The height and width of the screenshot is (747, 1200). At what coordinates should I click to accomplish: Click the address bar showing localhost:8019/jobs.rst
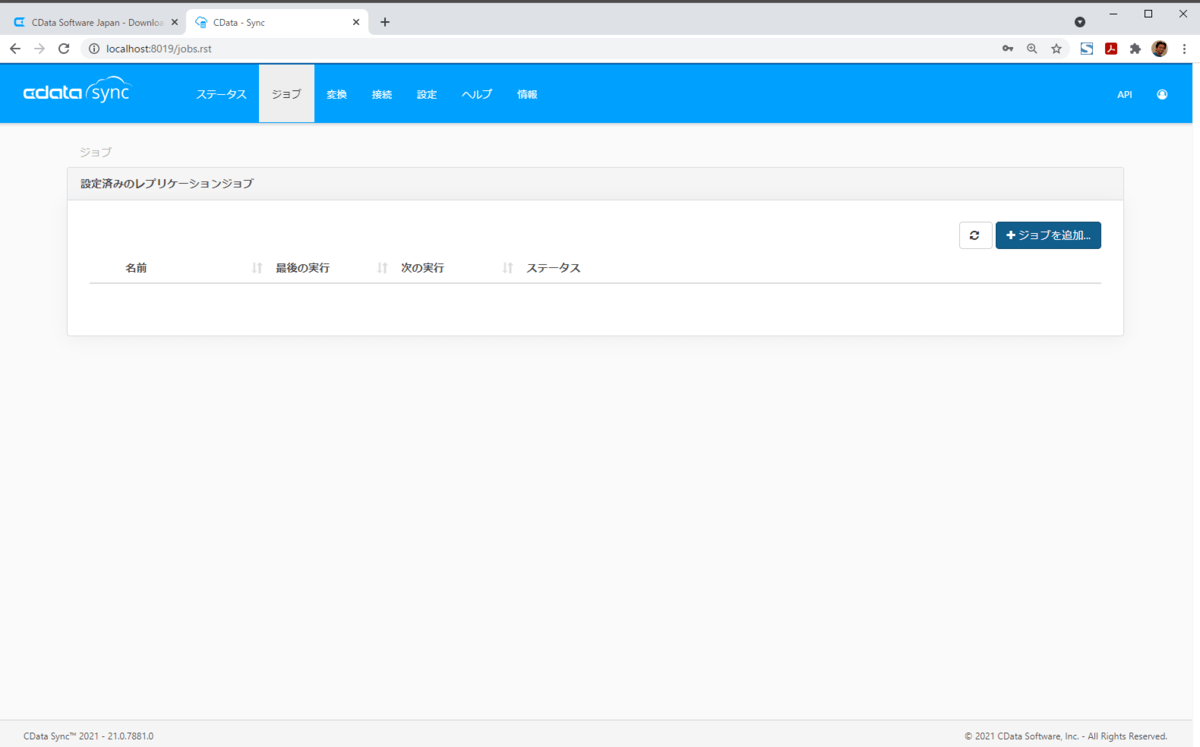pyautogui.click(x=540, y=48)
